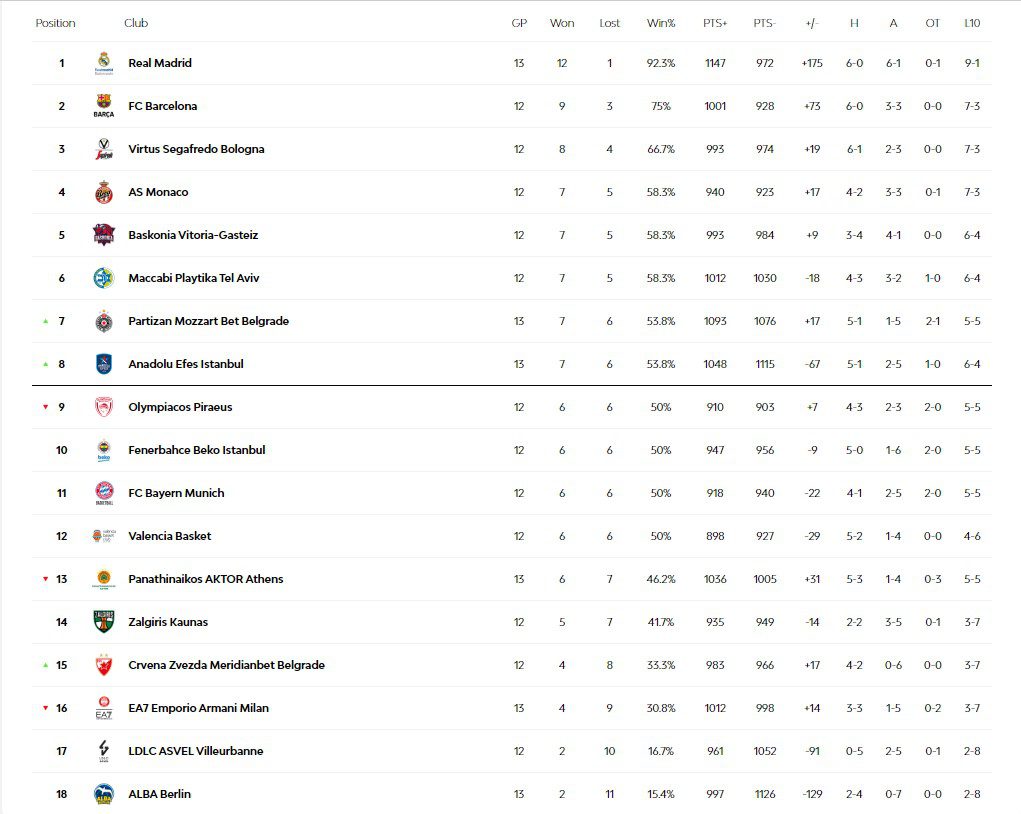Click the Virtus Segafredo Bologna logo
Image resolution: width=1021 pixels, height=814 pixels.
[x=104, y=149]
